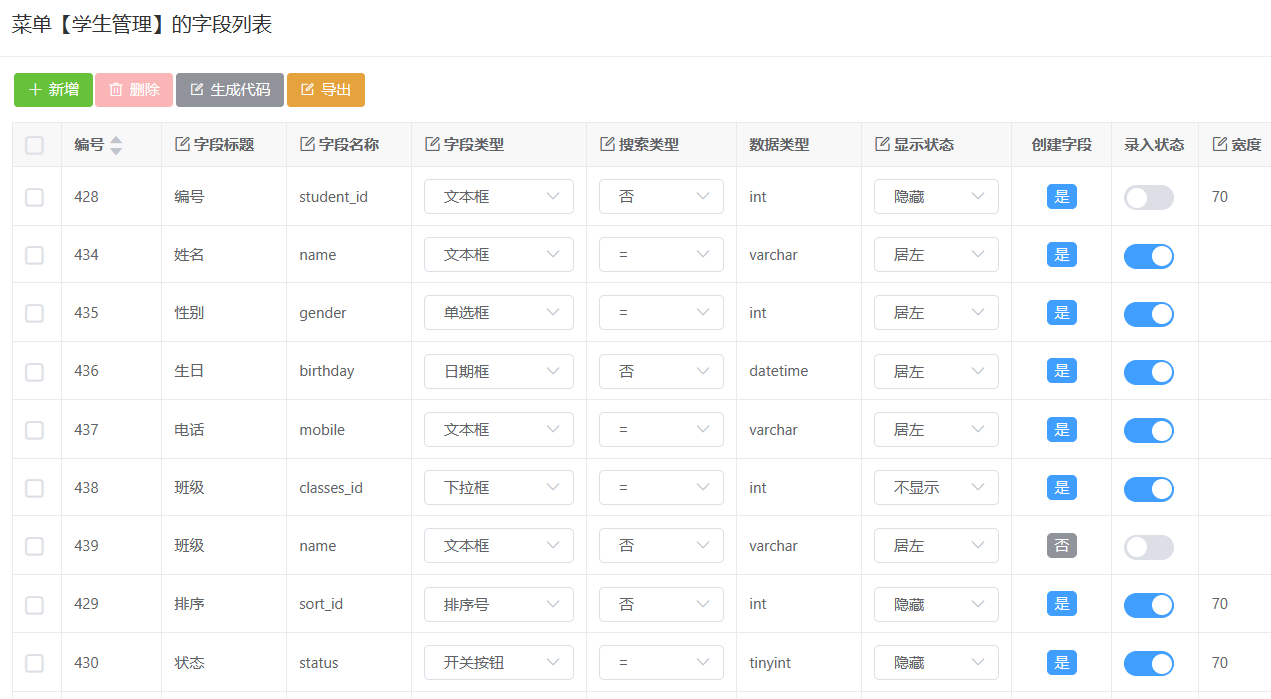1271x699 pixels.
Task: Expand 显示状态 dropdown for classes_id row
Action: [x=935, y=488]
